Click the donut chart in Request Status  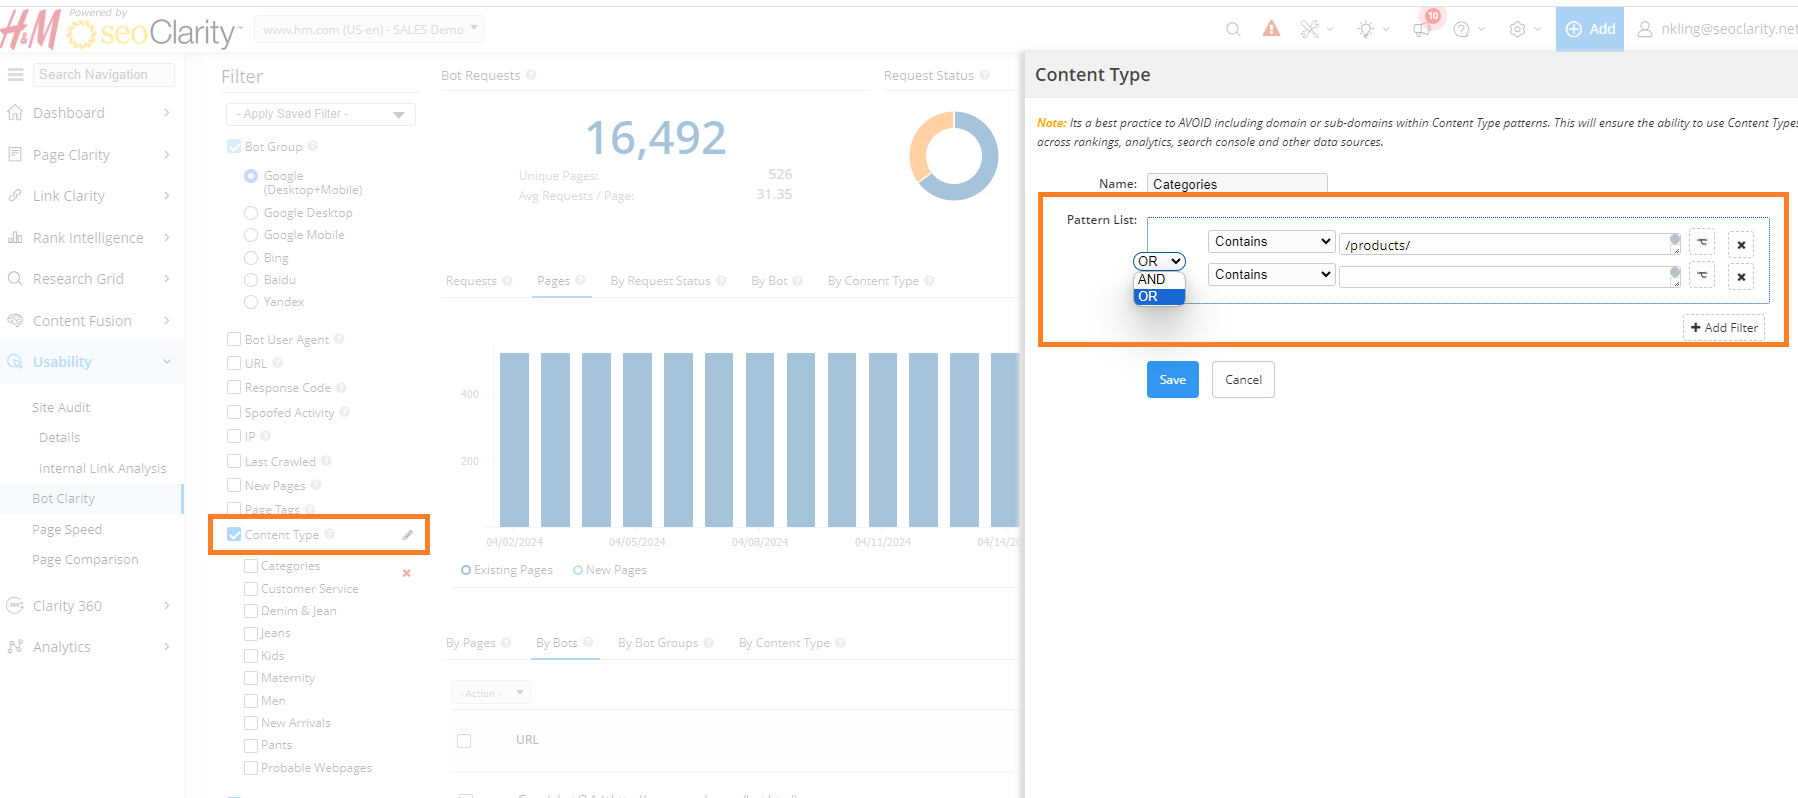pos(953,156)
